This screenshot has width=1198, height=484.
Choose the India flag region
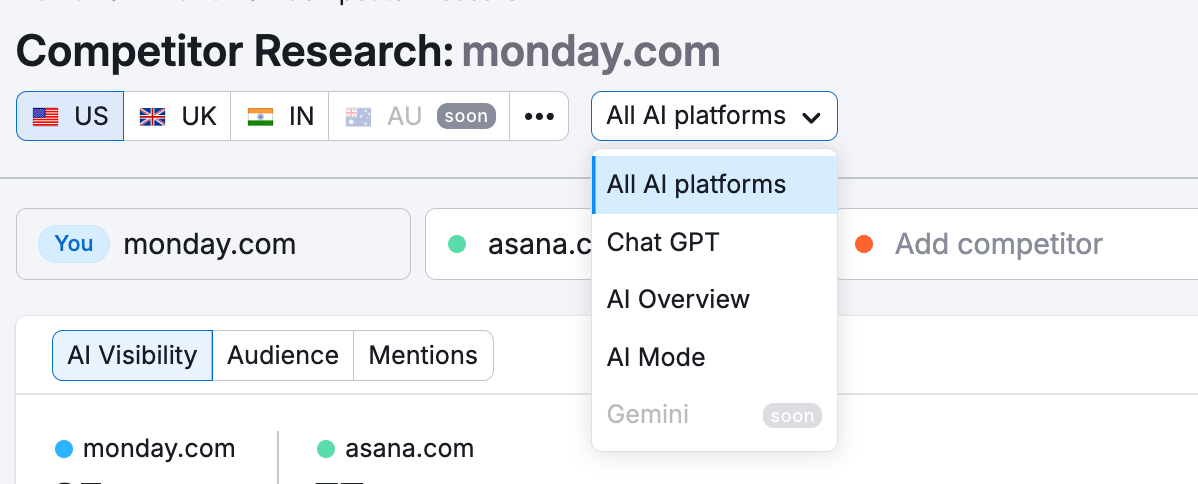click(x=280, y=117)
